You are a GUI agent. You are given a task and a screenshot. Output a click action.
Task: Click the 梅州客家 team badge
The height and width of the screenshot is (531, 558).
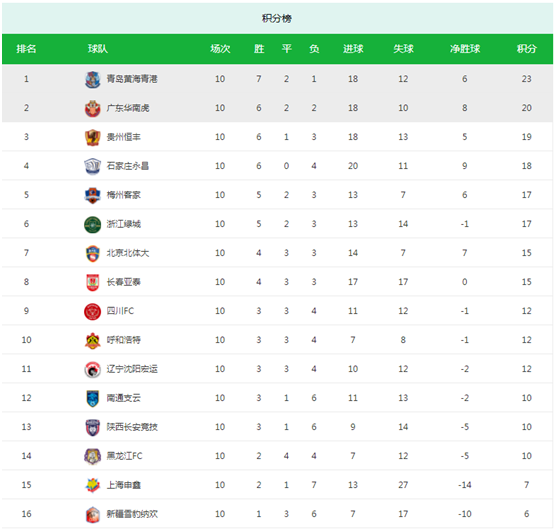click(x=93, y=195)
